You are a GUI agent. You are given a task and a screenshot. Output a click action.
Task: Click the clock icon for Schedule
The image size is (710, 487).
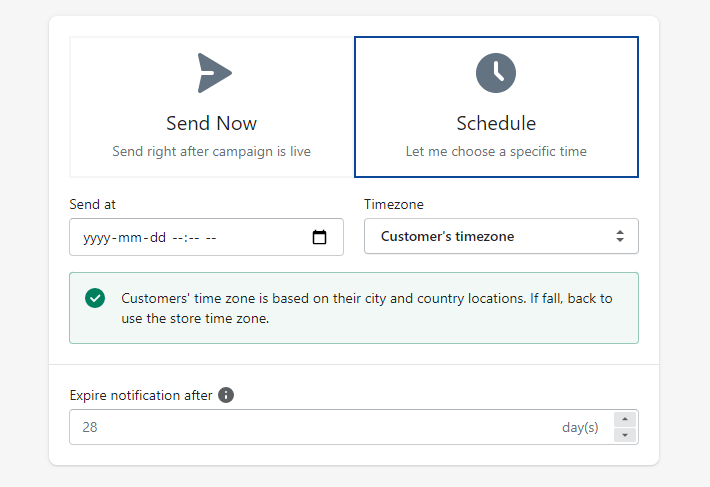click(496, 73)
